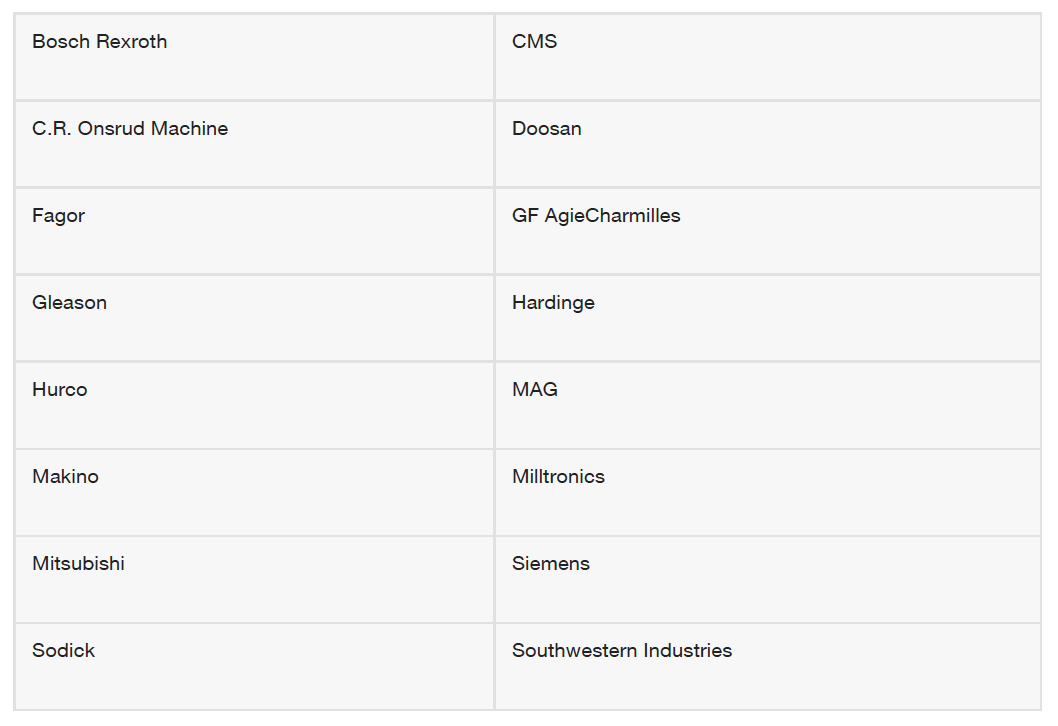Click the word Machine in Onsrud row
Image resolution: width=1058 pixels, height=726 pixels.
tap(190, 128)
